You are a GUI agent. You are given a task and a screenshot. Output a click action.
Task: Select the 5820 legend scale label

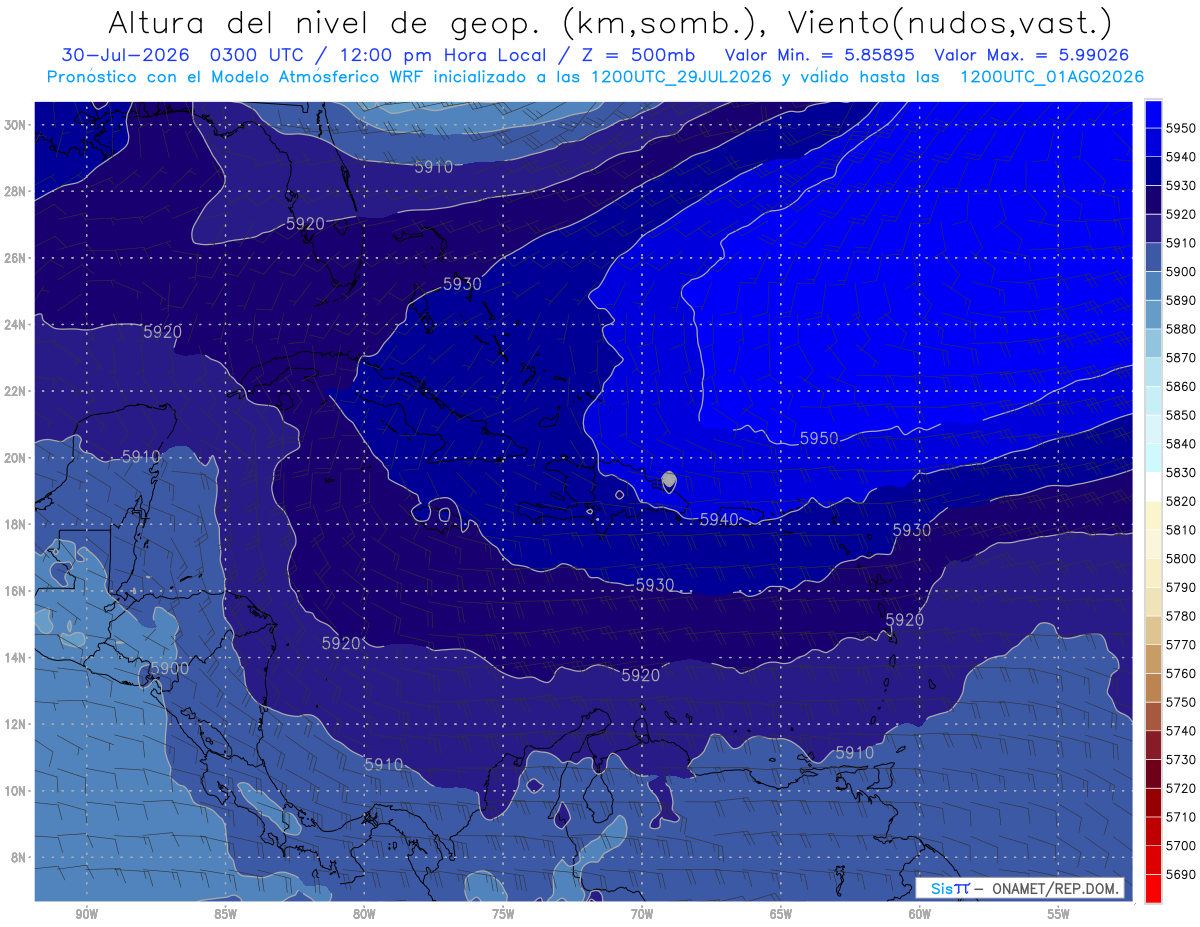coord(1180,501)
